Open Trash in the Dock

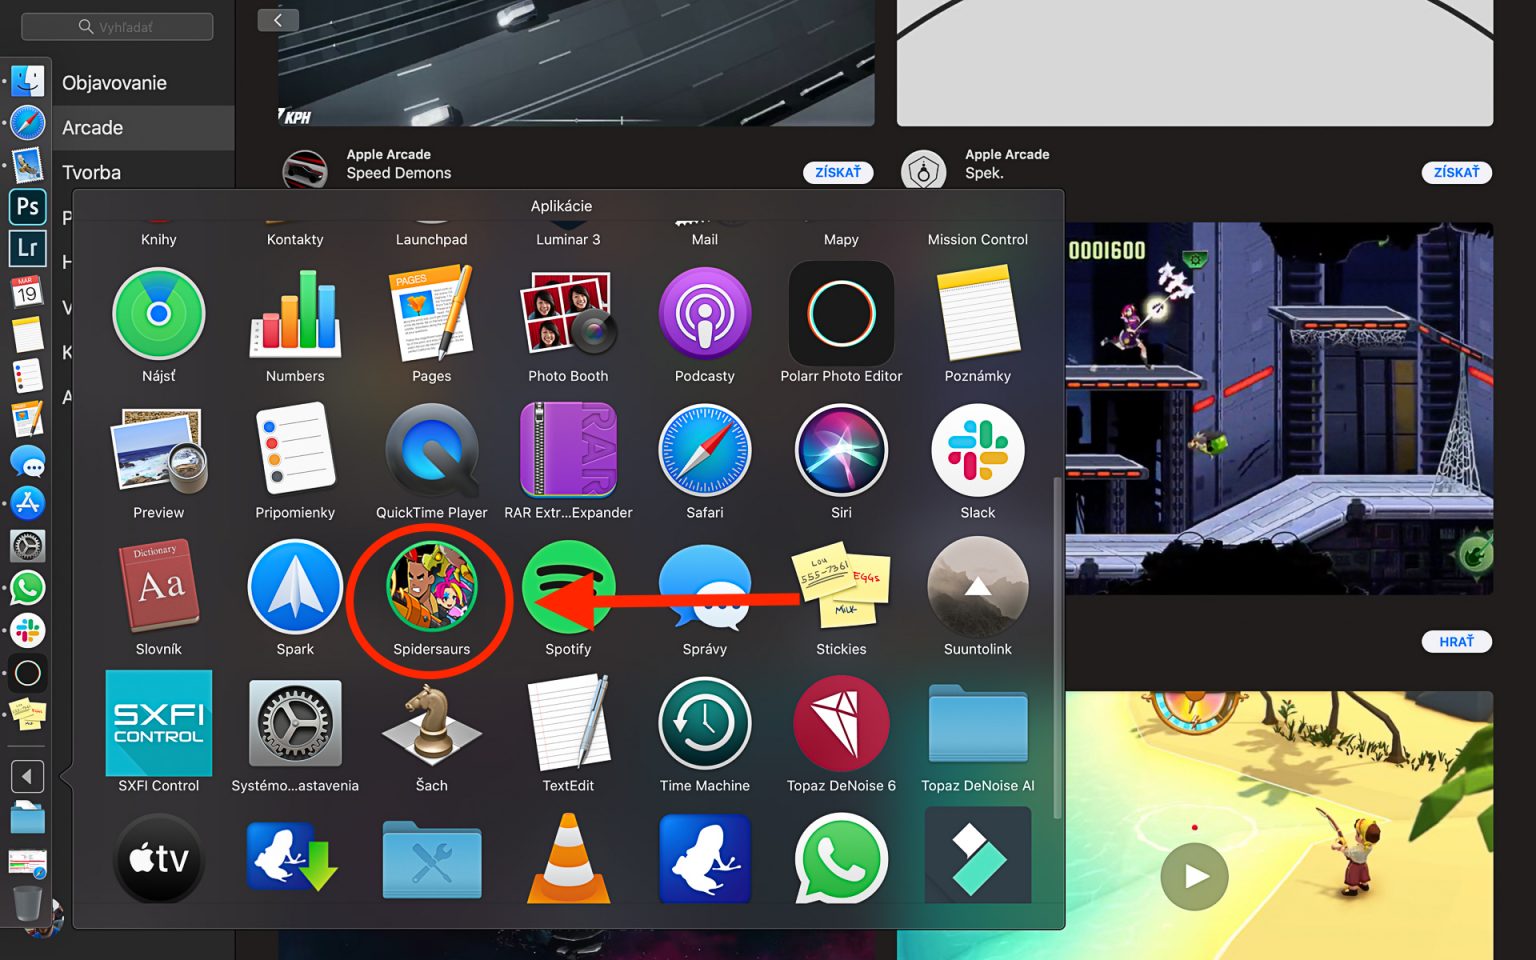pyautogui.click(x=27, y=903)
